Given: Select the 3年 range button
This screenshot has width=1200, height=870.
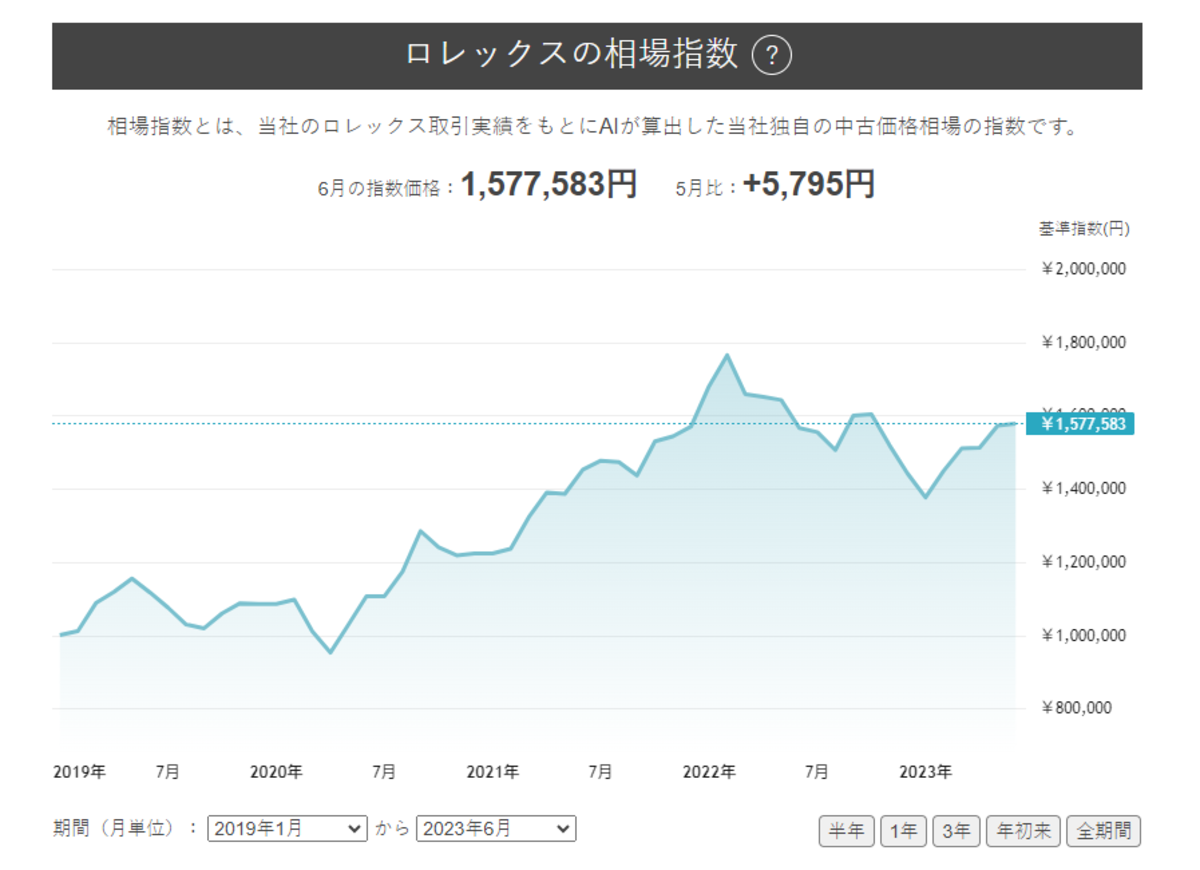Looking at the screenshot, I should pyautogui.click(x=956, y=831).
